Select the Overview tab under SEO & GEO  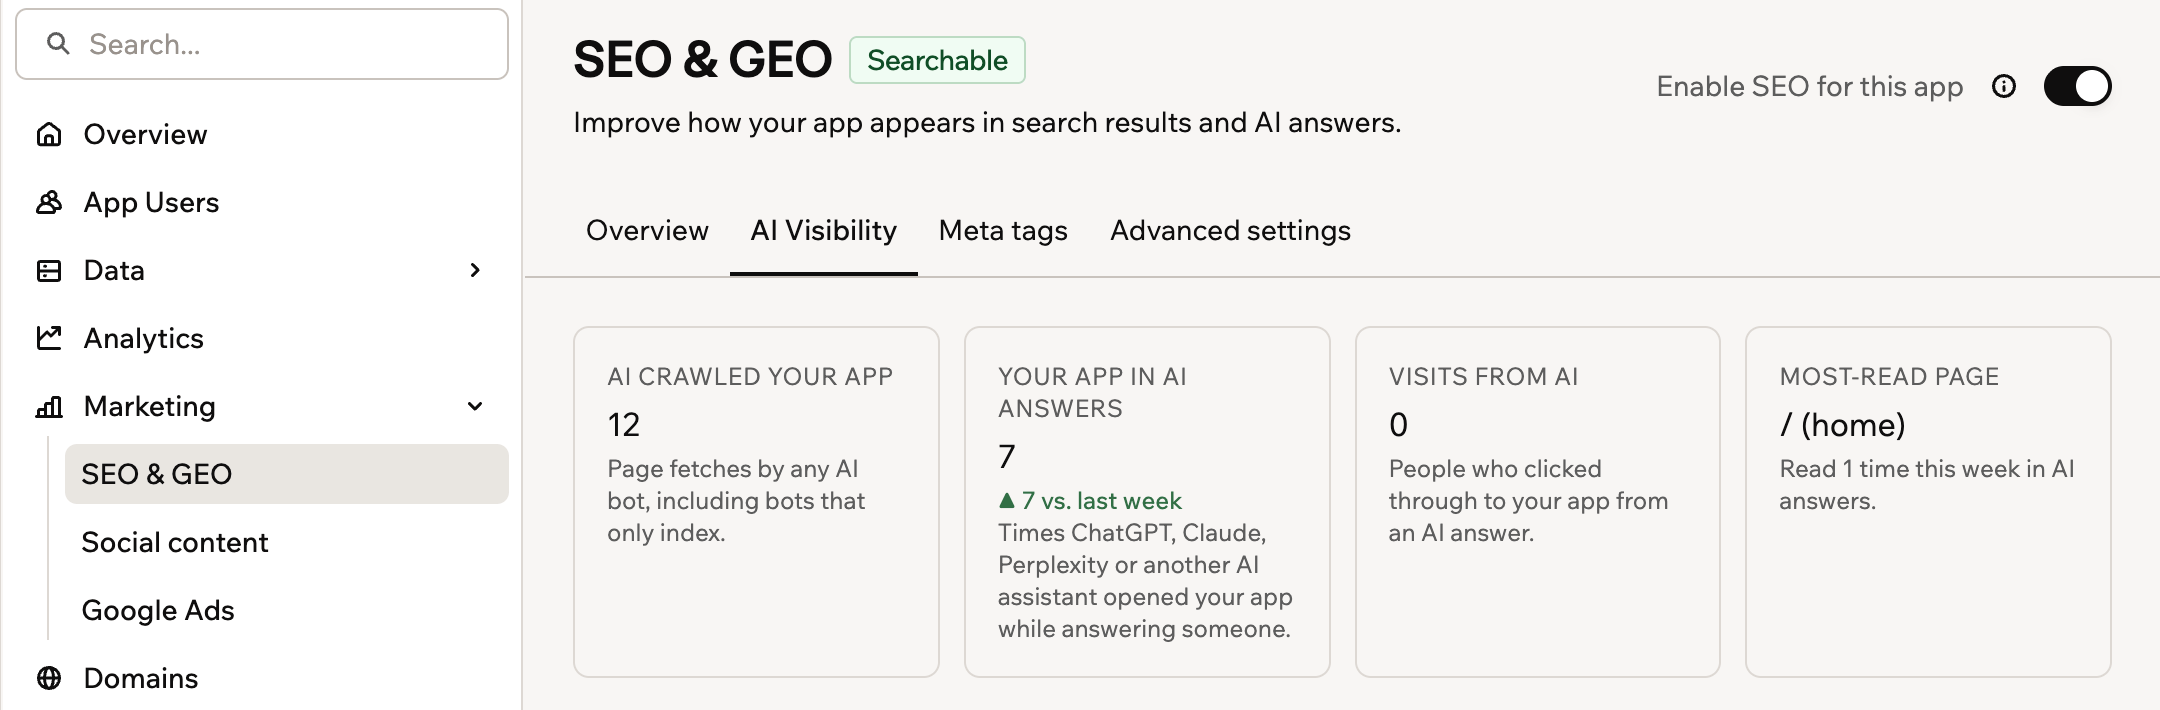(x=647, y=231)
